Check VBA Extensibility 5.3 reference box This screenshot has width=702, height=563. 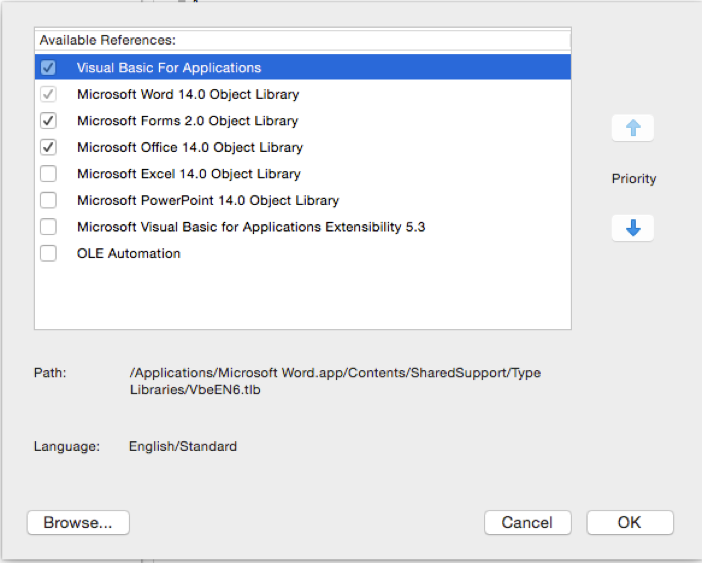coord(48,227)
